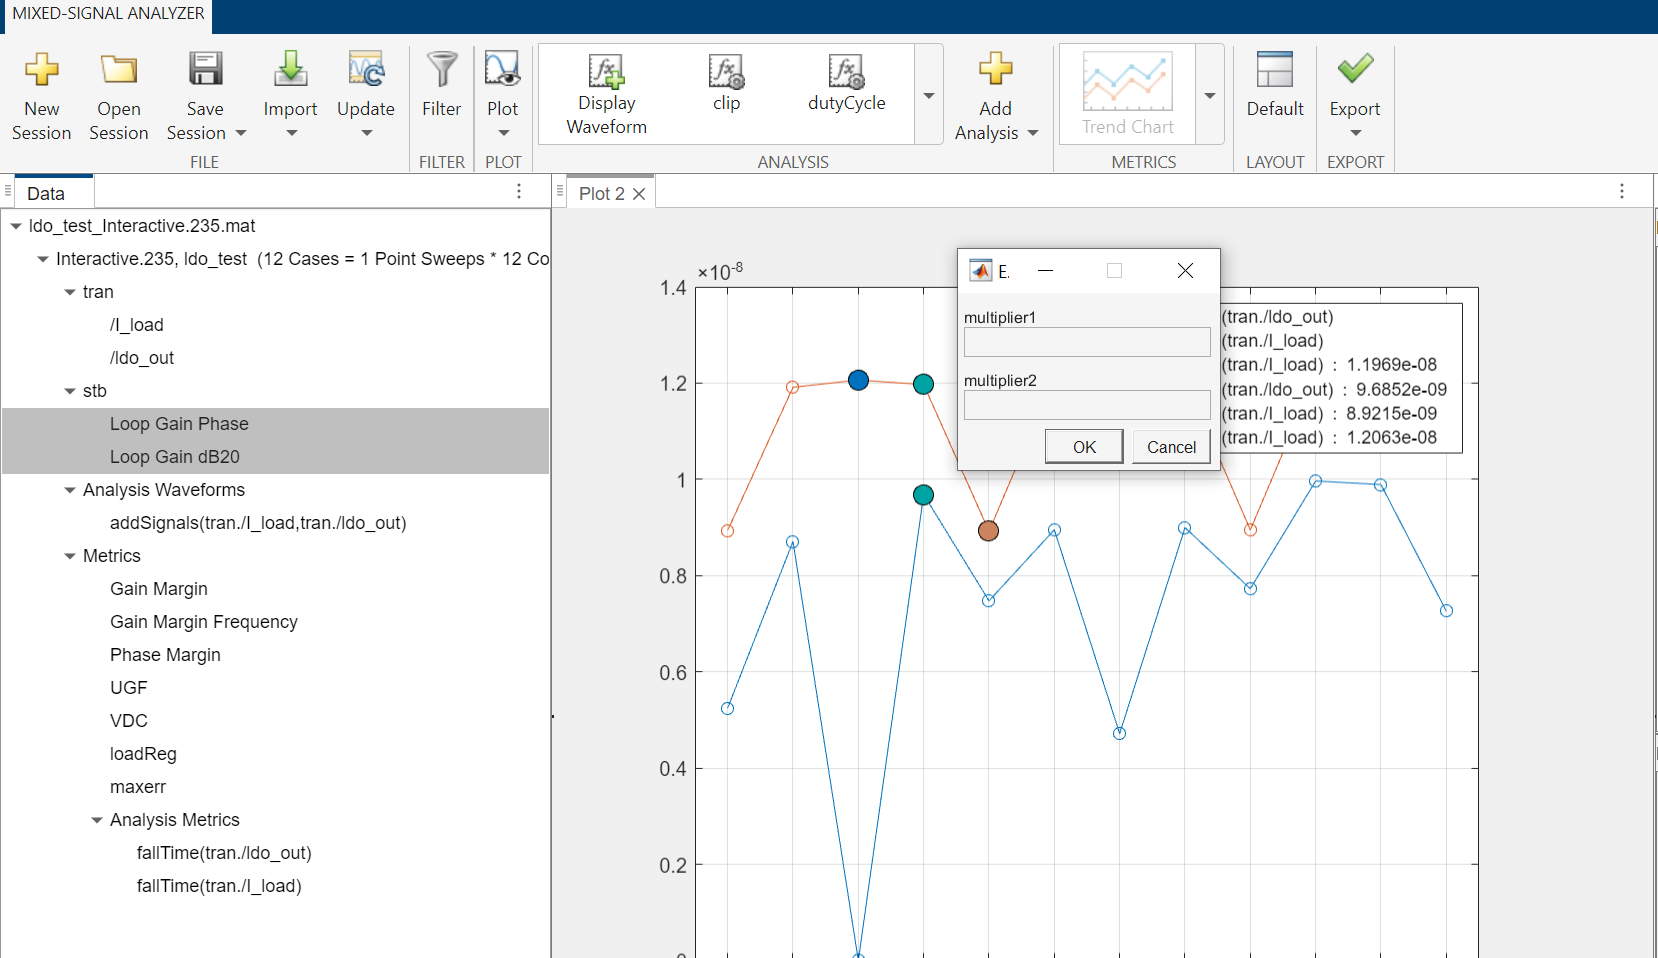This screenshot has width=1658, height=958.
Task: Expand the analysis gallery dropdown arrow
Action: [x=928, y=96]
